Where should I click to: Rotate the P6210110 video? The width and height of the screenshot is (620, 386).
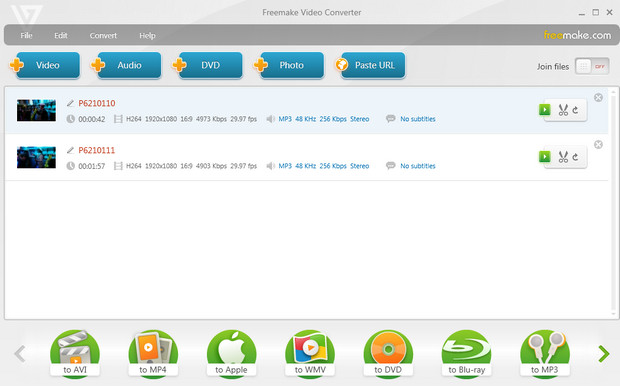pos(576,110)
